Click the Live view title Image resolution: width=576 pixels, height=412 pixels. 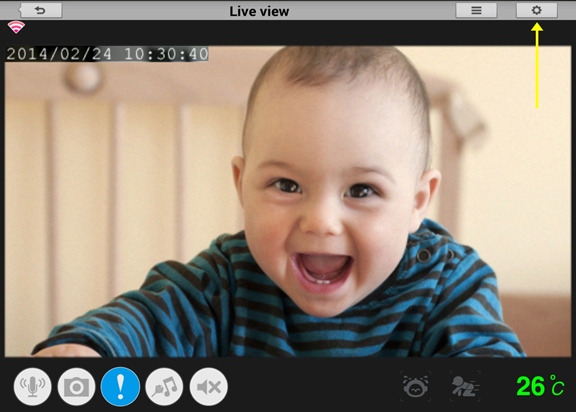(259, 11)
